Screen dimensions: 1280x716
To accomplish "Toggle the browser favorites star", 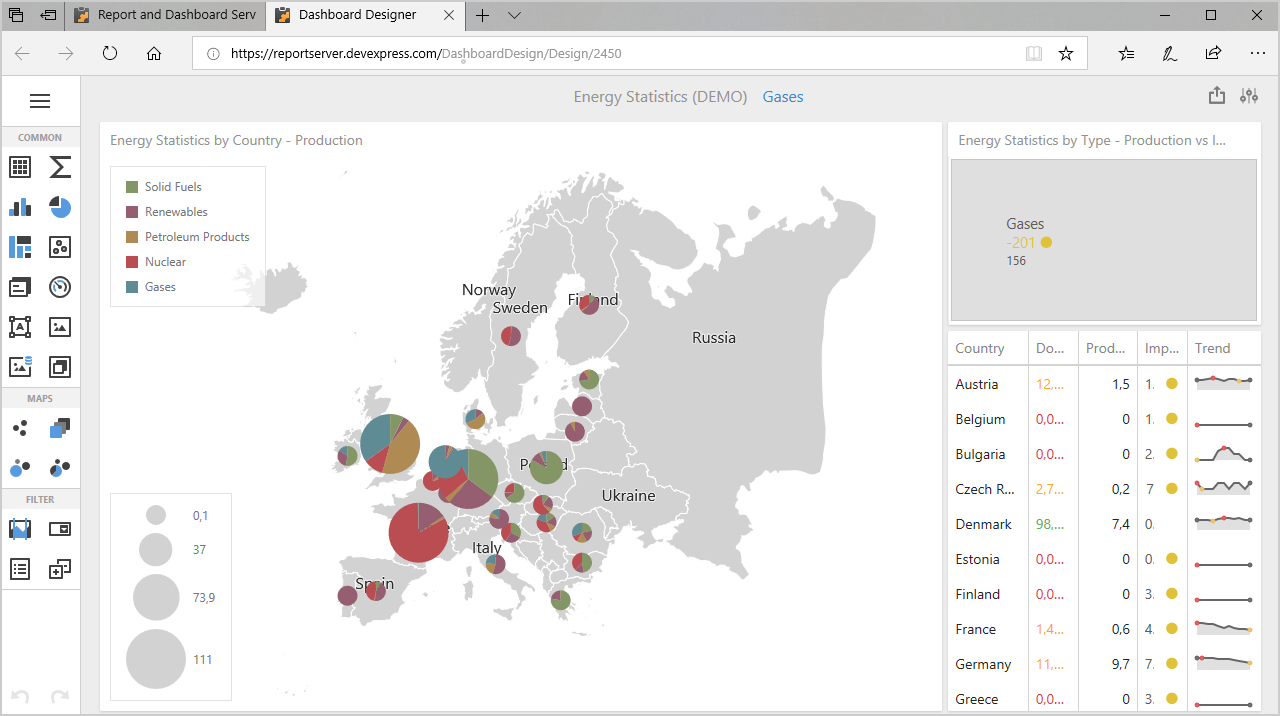I will coord(1066,54).
